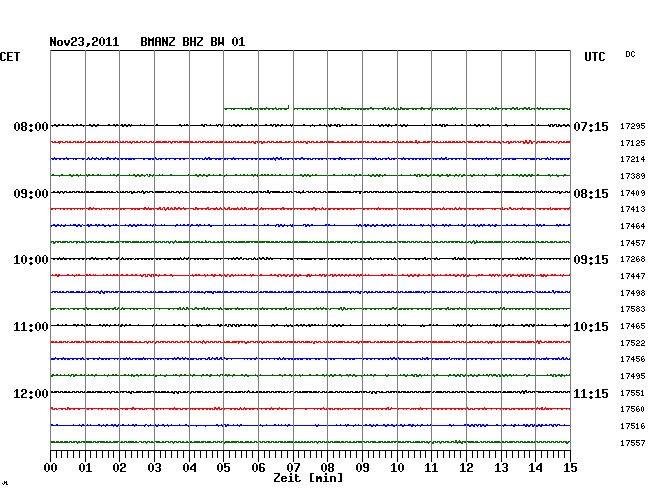Screen dimensions: 650x494
Task: Click the "CET" axis heading
Action: 10,57
